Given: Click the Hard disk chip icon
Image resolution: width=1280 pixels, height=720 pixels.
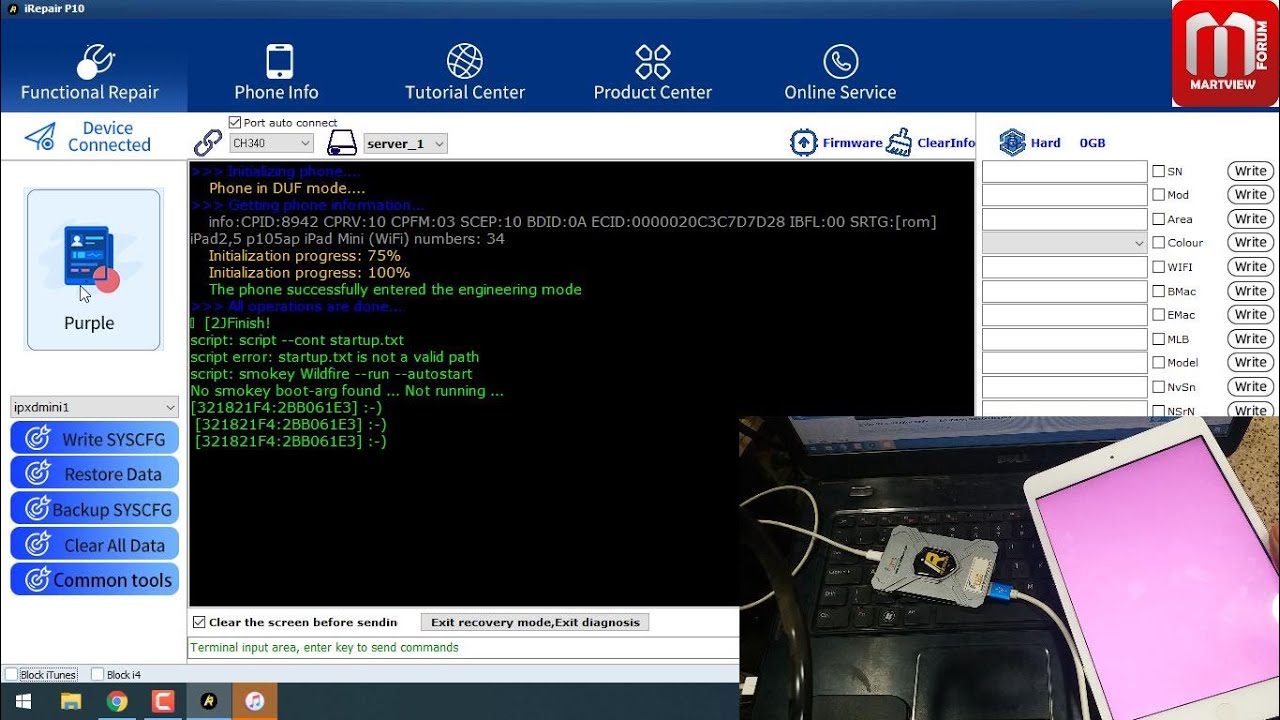Looking at the screenshot, I should (x=1012, y=142).
